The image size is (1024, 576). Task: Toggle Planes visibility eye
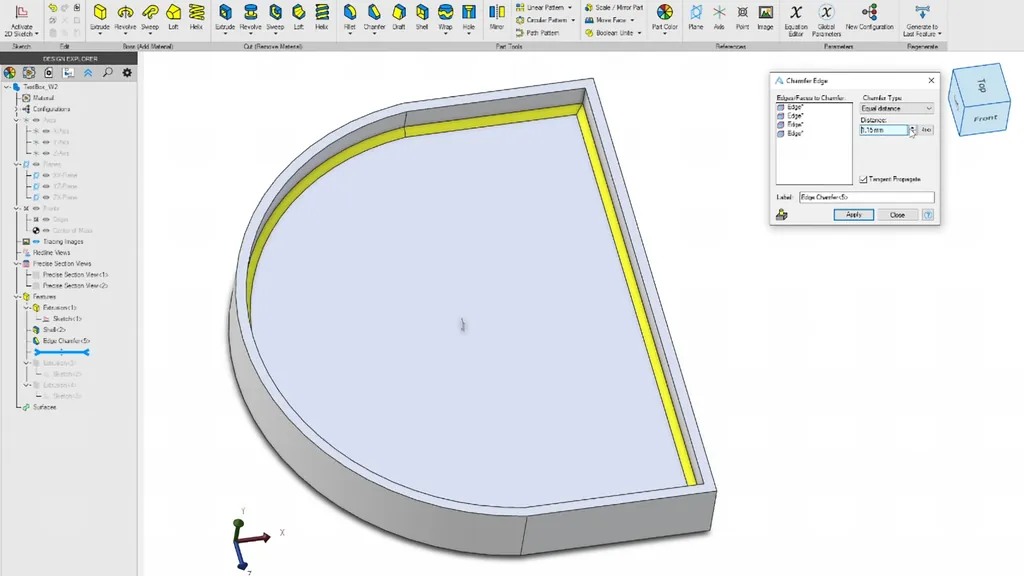click(36, 164)
